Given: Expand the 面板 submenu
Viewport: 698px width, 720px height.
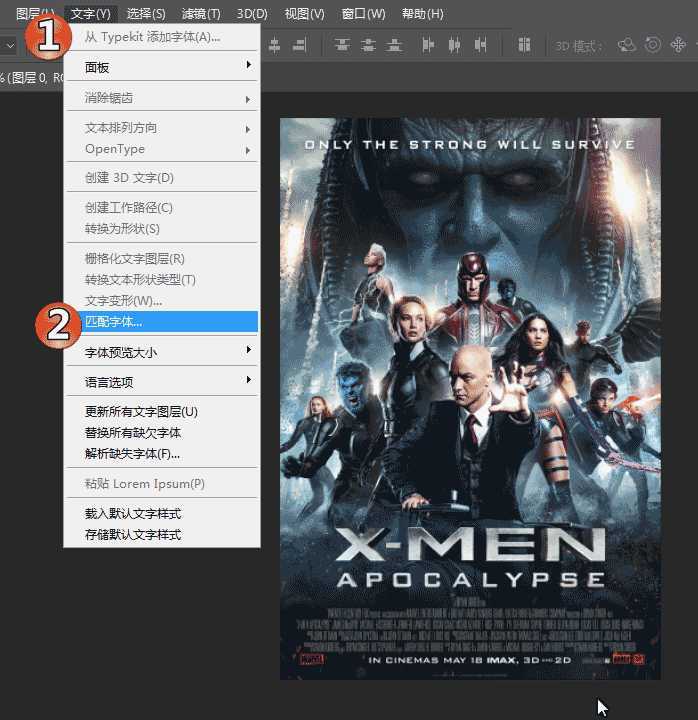Looking at the screenshot, I should click(x=161, y=67).
